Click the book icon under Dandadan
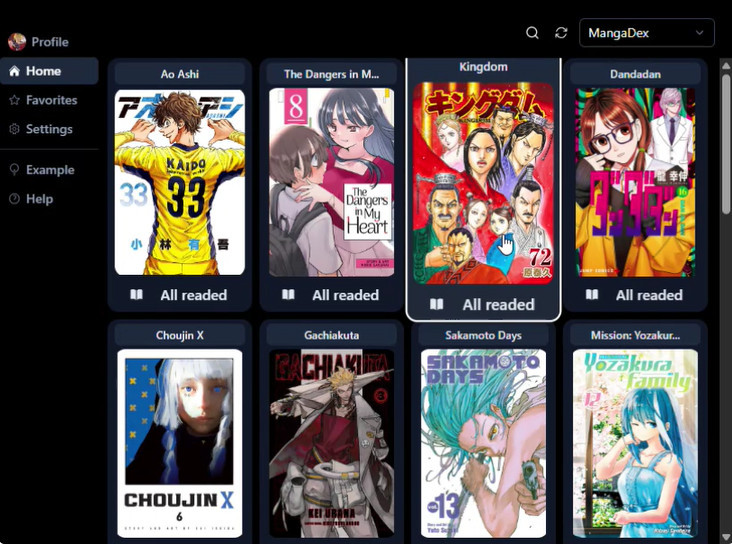 point(592,294)
